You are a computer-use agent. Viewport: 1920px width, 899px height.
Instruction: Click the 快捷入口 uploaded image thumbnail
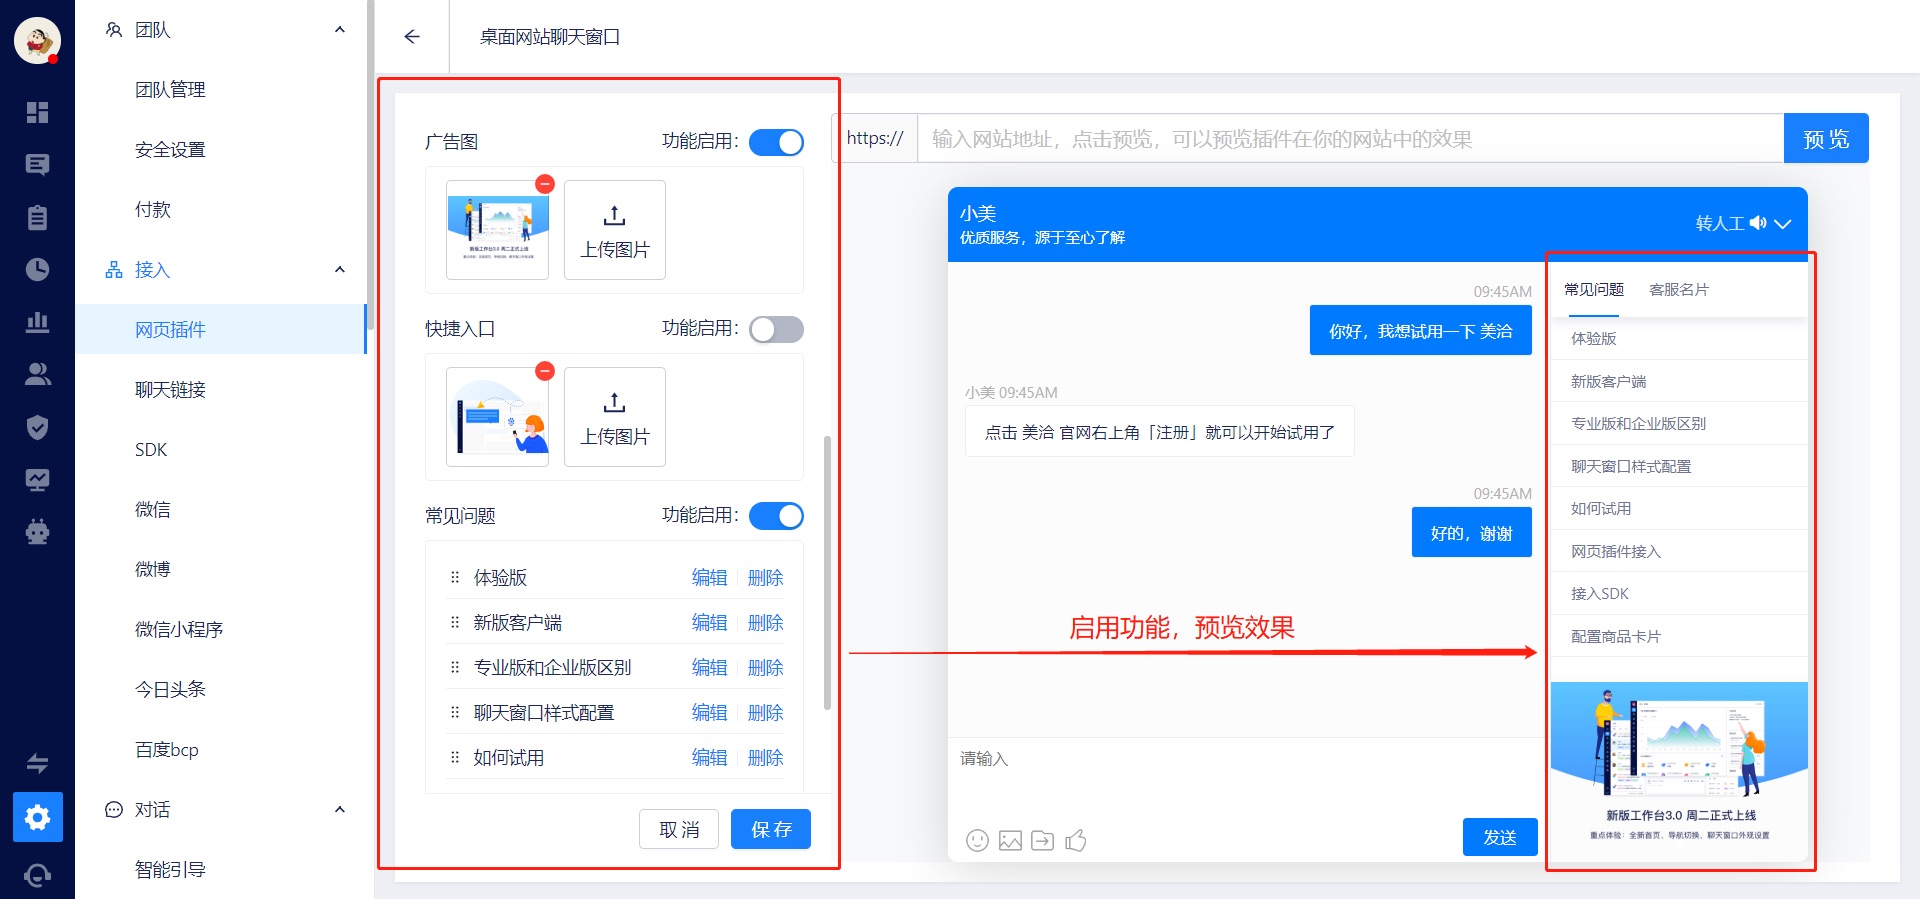coord(497,417)
